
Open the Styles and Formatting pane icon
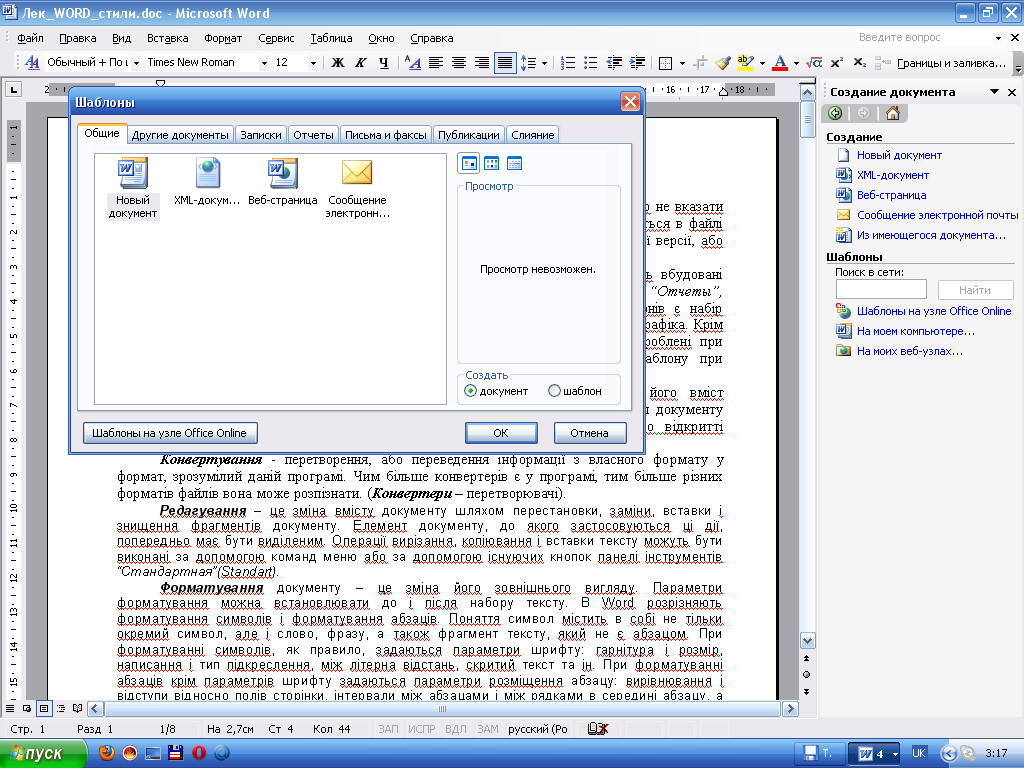click(31, 63)
